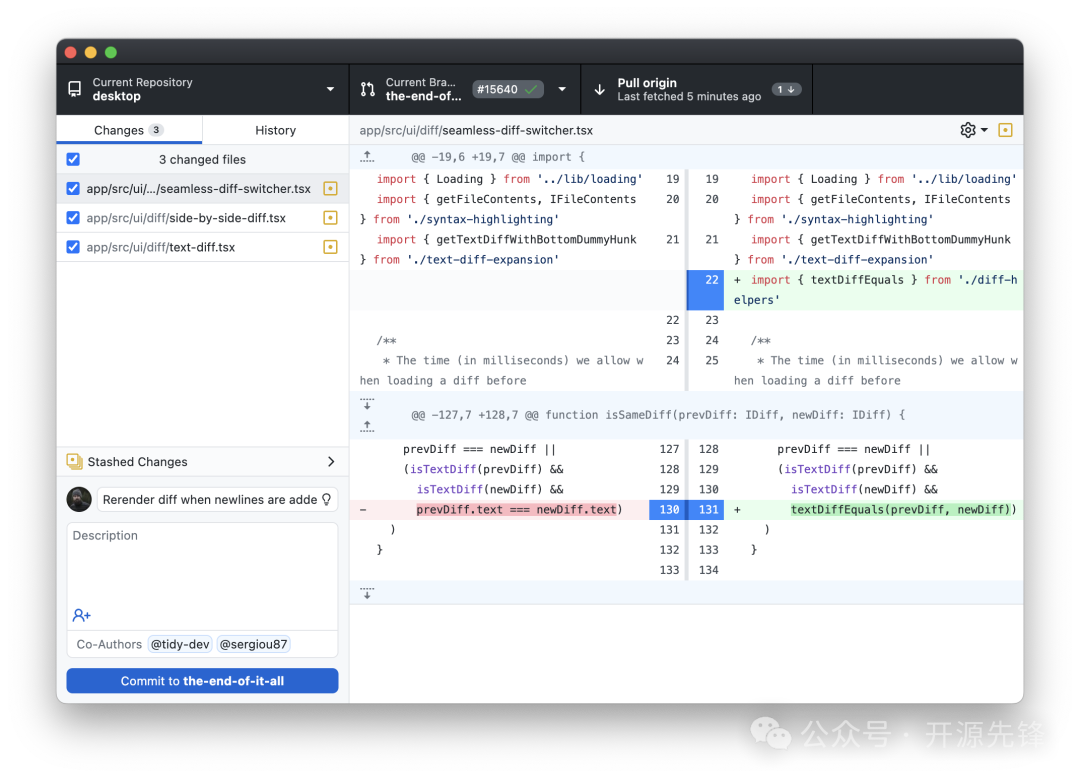This screenshot has width=1080, height=778.
Task: Click modified icon for text-diff.tsx
Action: (x=331, y=247)
